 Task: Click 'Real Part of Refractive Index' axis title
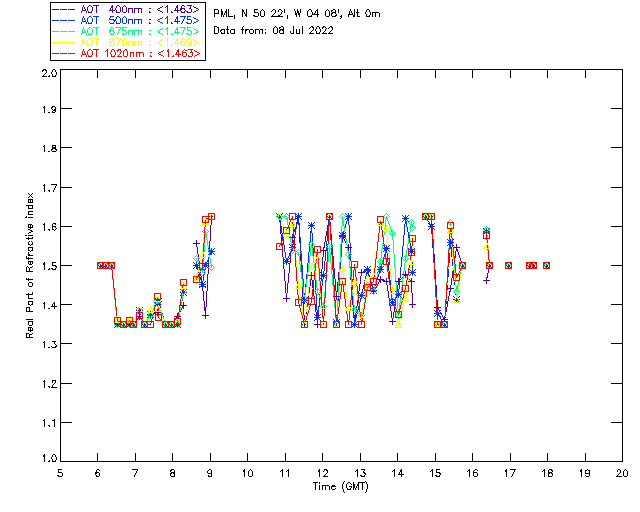[29, 265]
